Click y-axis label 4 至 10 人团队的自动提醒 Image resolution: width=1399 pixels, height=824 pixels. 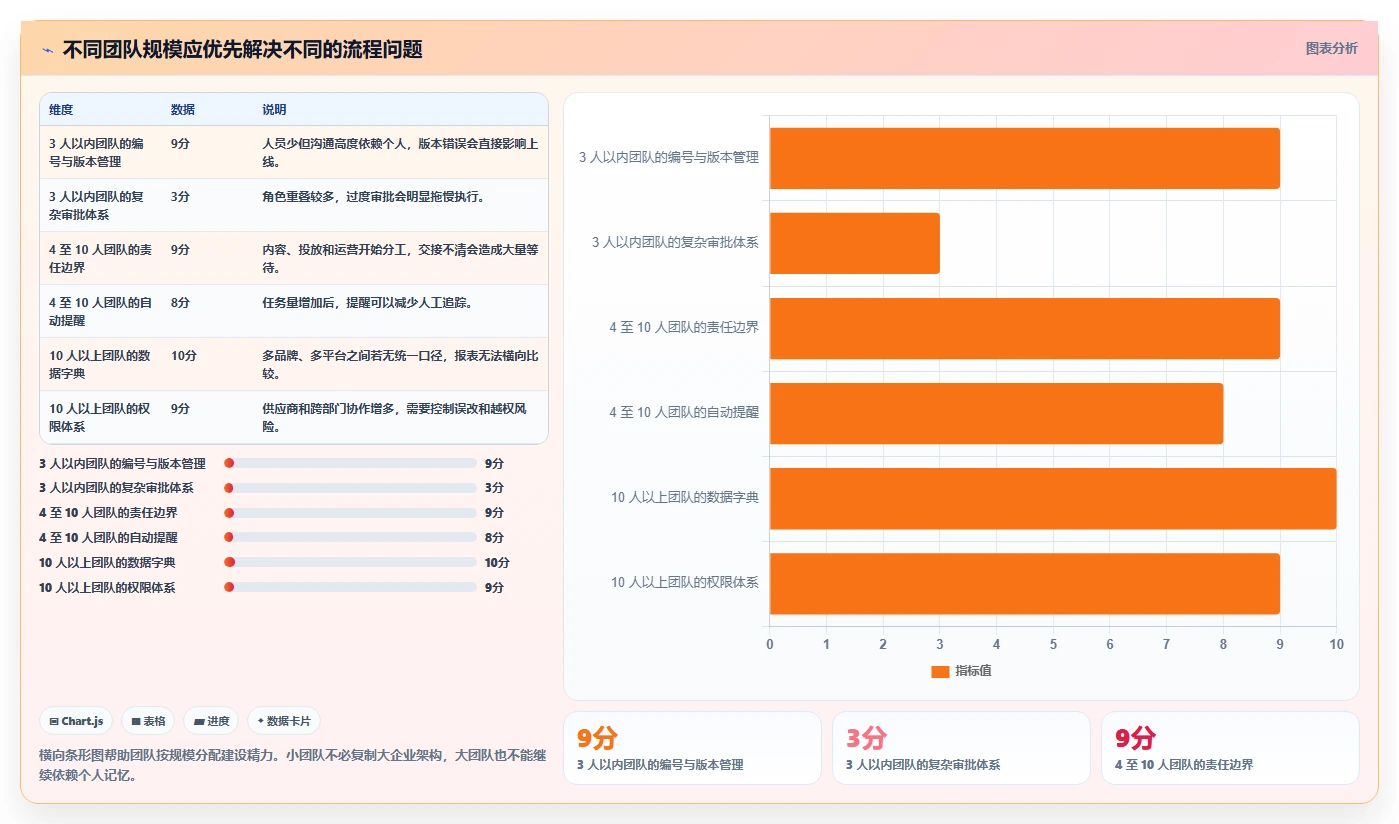click(x=684, y=412)
